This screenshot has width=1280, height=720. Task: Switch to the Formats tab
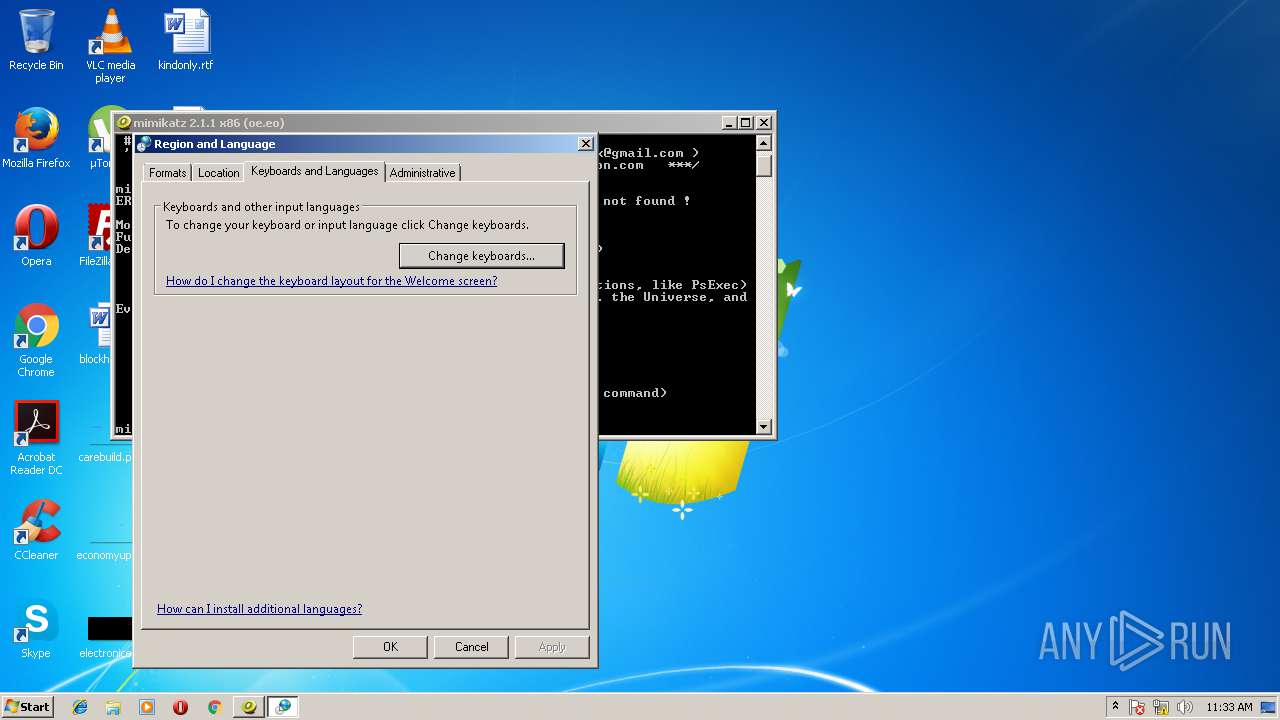click(x=167, y=173)
